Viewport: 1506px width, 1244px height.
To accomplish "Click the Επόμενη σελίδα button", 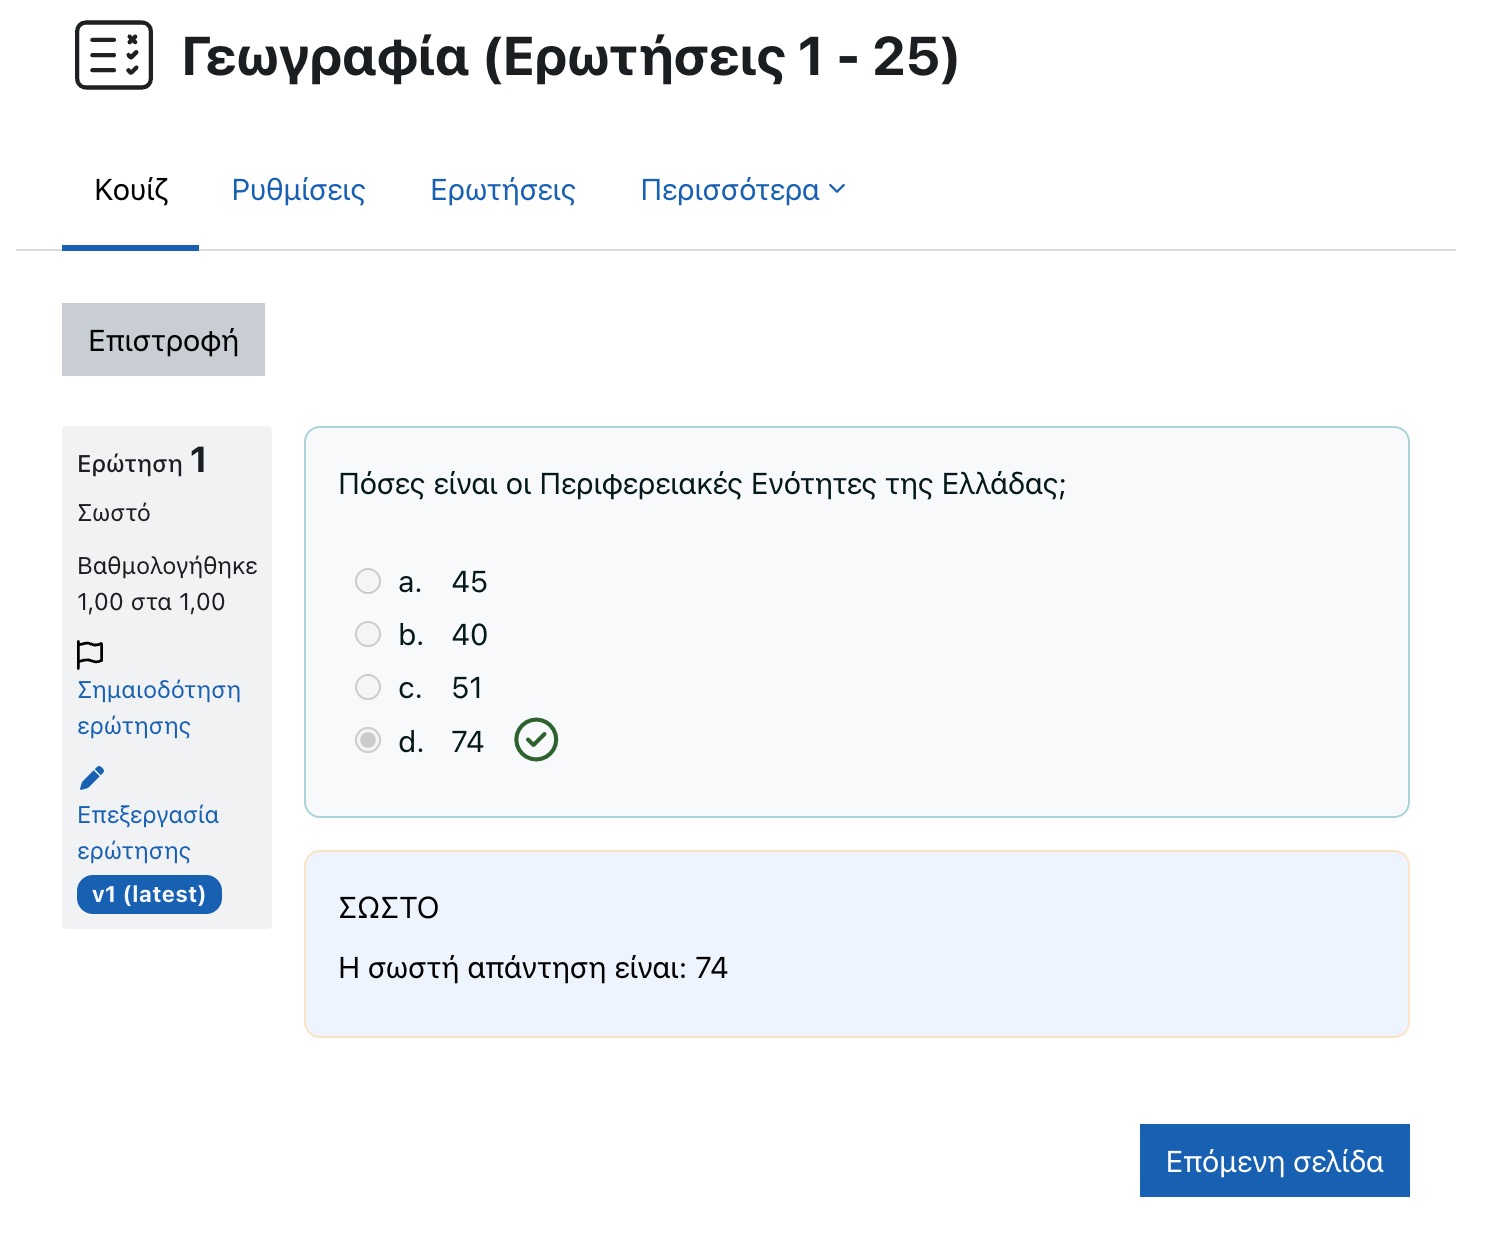I will click(x=1274, y=1161).
